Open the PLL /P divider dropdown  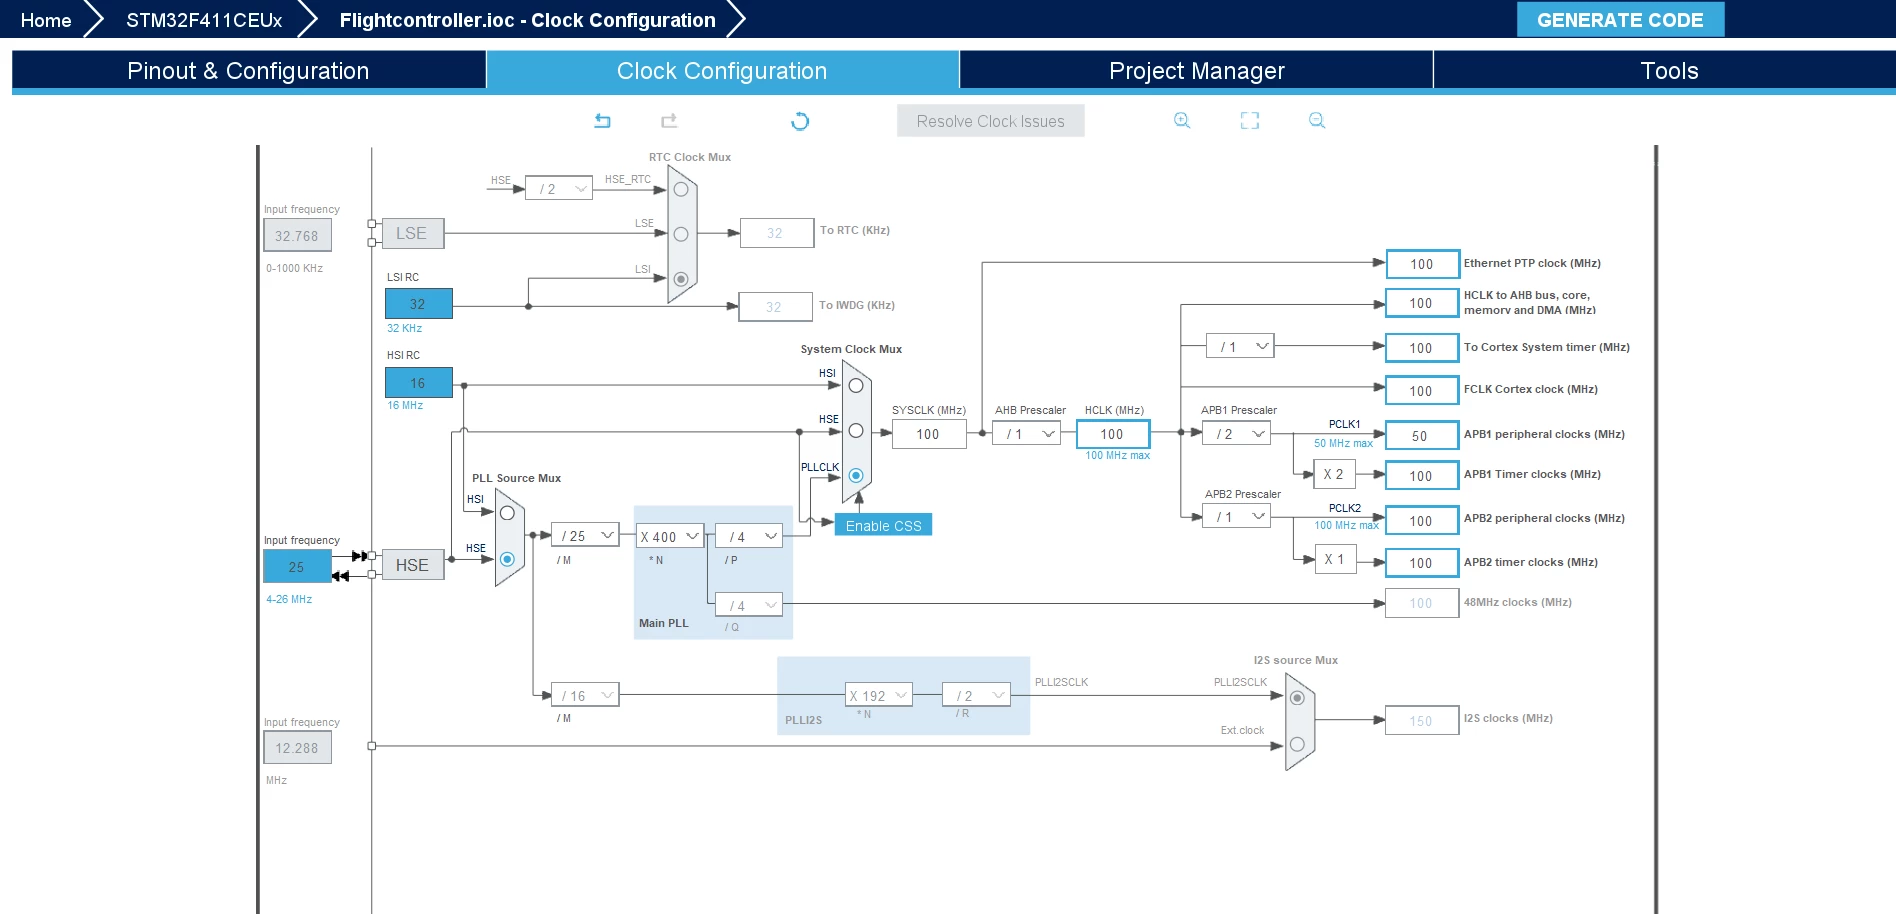(749, 536)
